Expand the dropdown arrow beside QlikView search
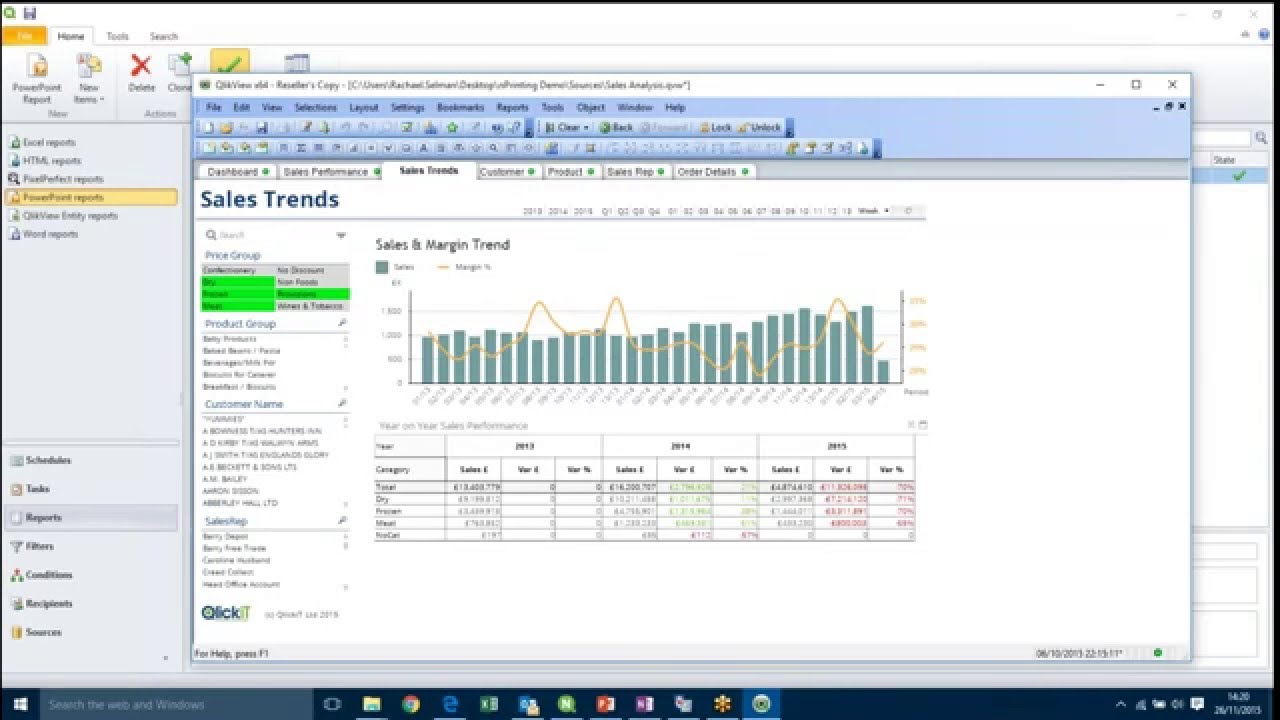The height and width of the screenshot is (720, 1280). pyautogui.click(x=341, y=236)
